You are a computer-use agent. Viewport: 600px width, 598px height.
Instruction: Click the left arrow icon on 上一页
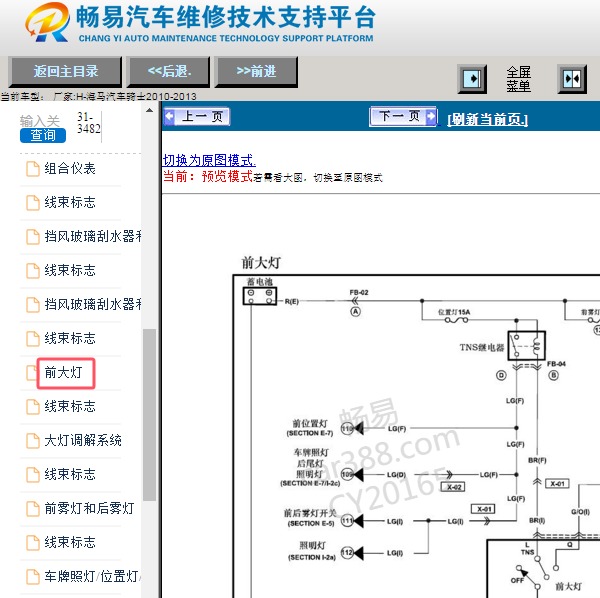point(169,116)
